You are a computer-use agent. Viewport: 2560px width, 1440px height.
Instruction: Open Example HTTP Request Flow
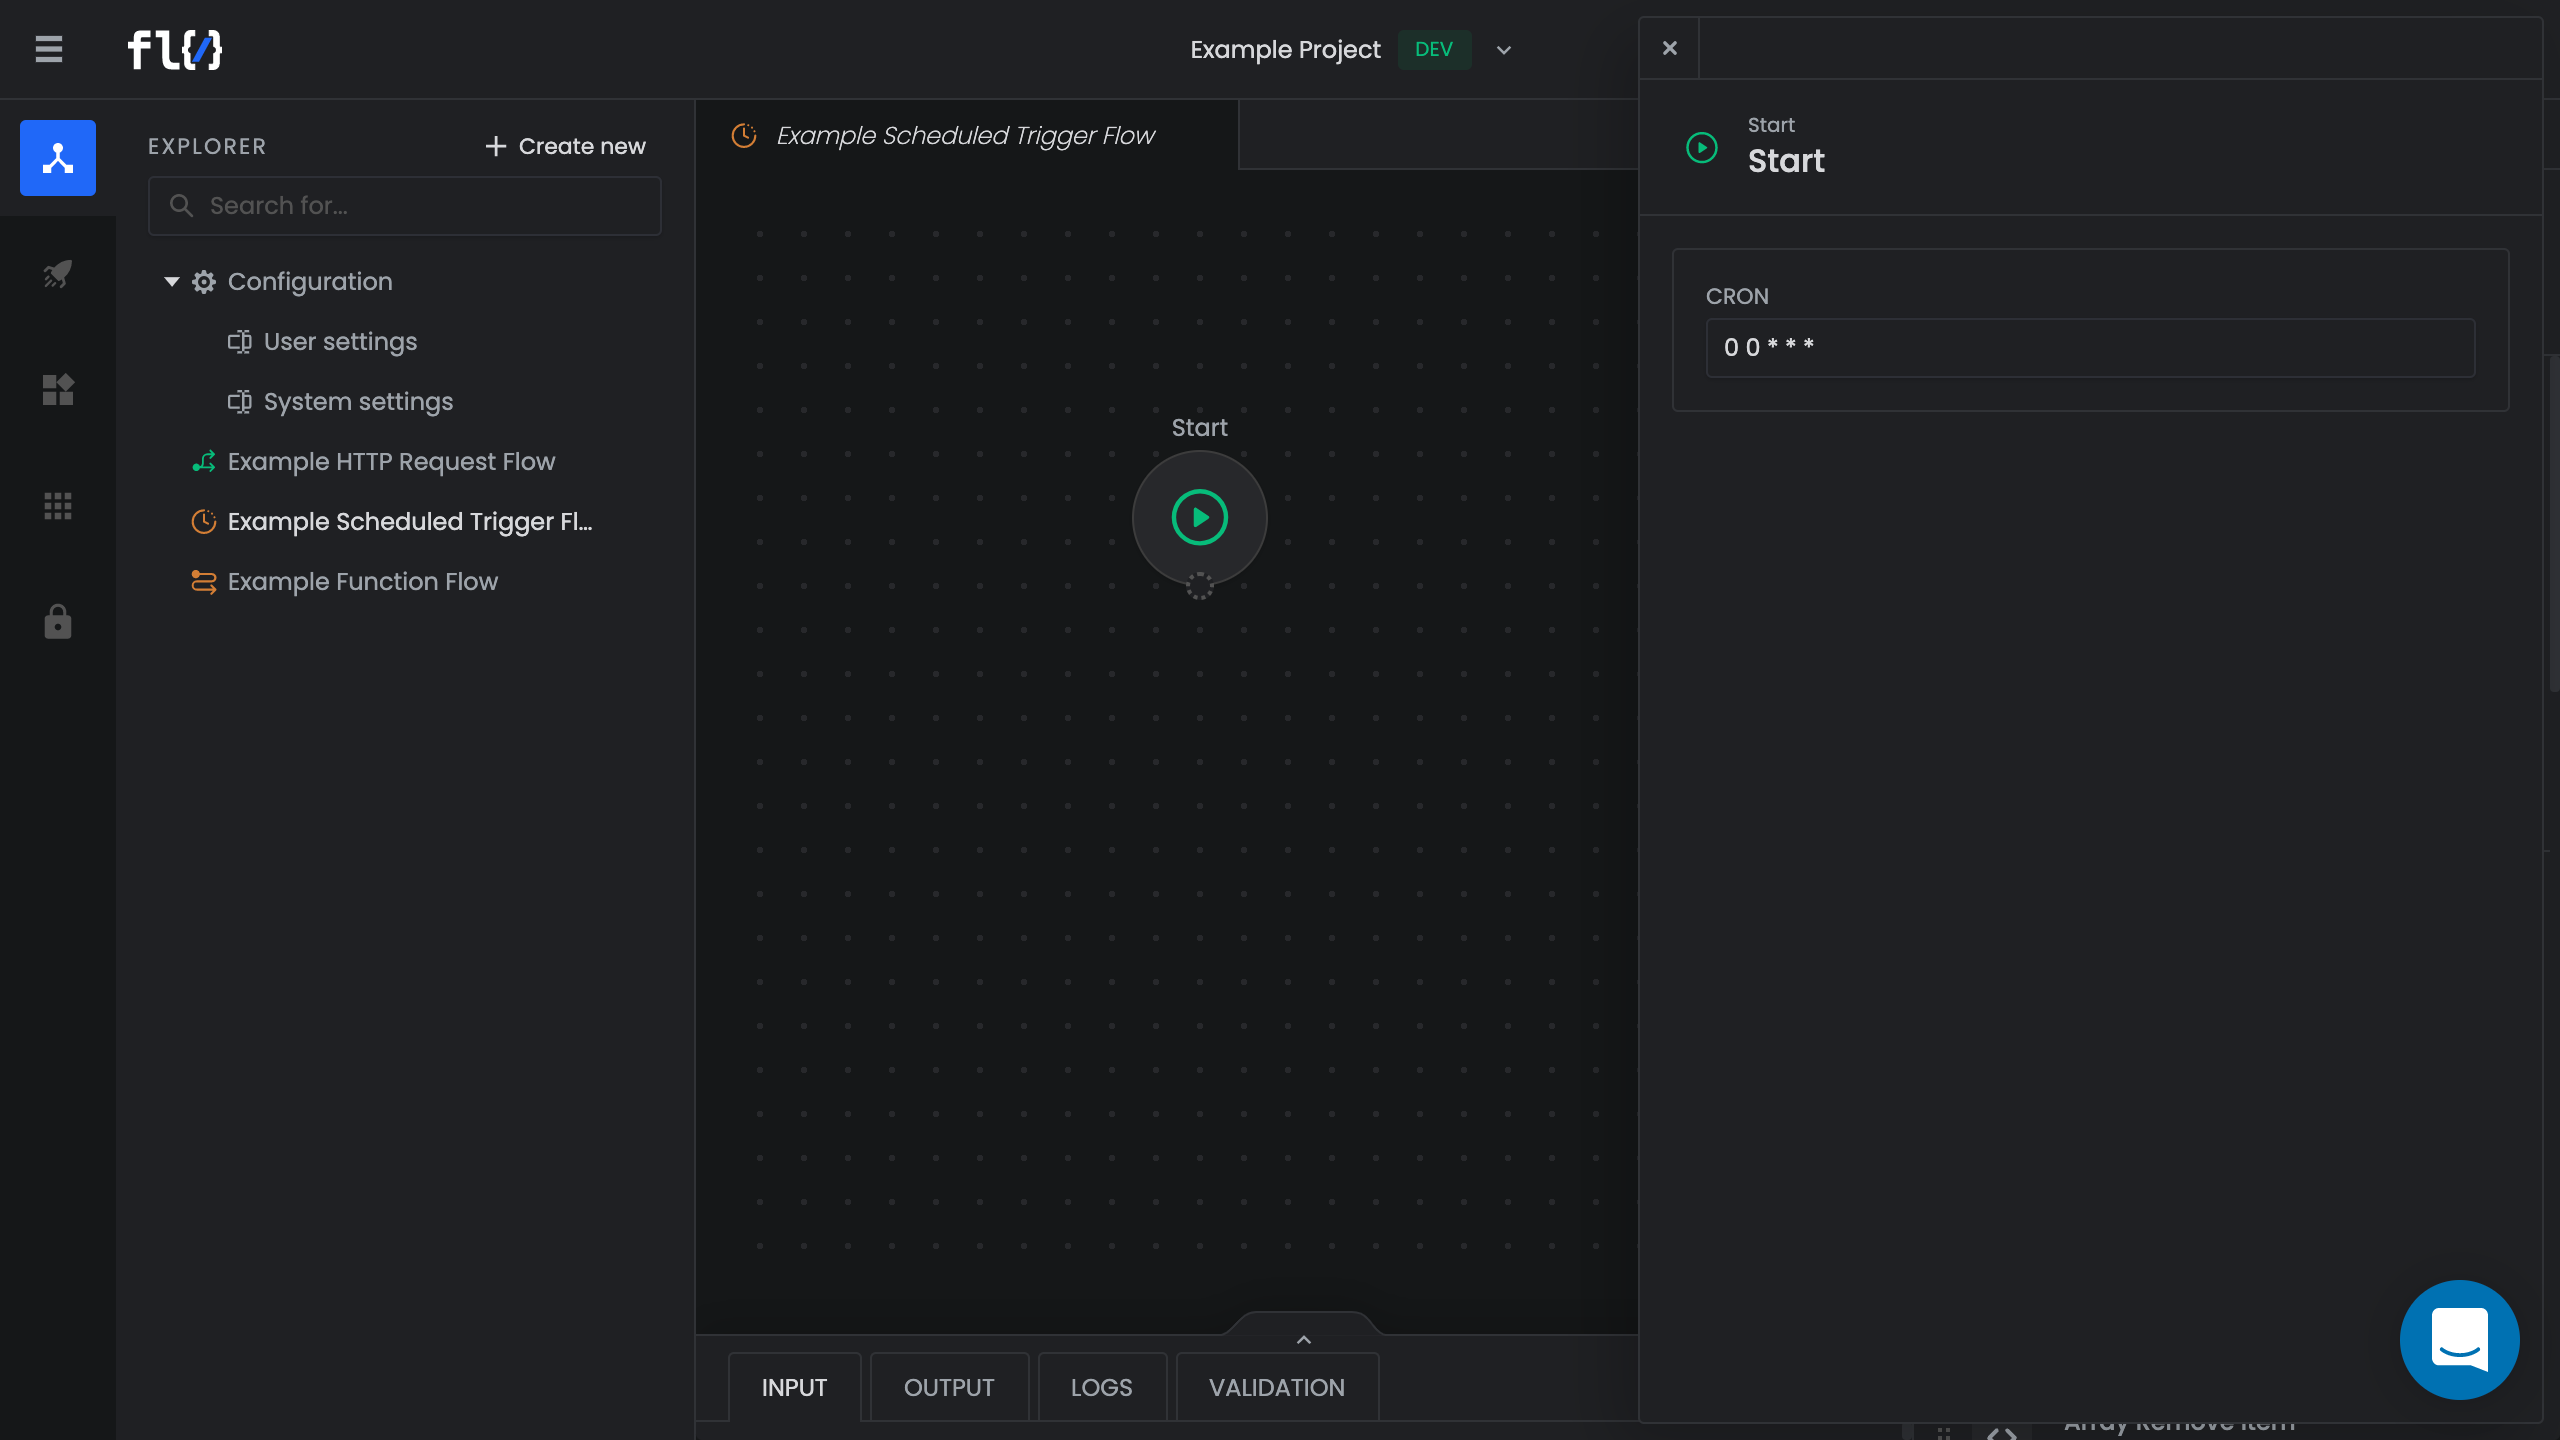391,462
